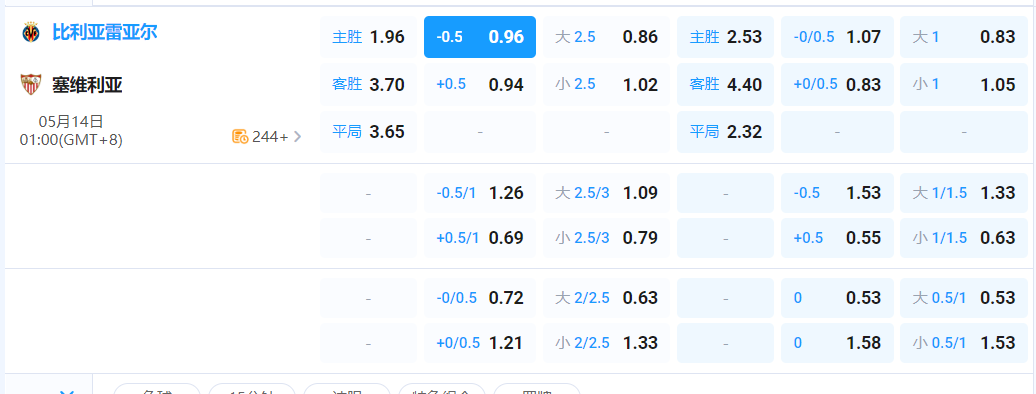Click the 05月14日 01:00(GMT+8) match time

(x=71, y=130)
